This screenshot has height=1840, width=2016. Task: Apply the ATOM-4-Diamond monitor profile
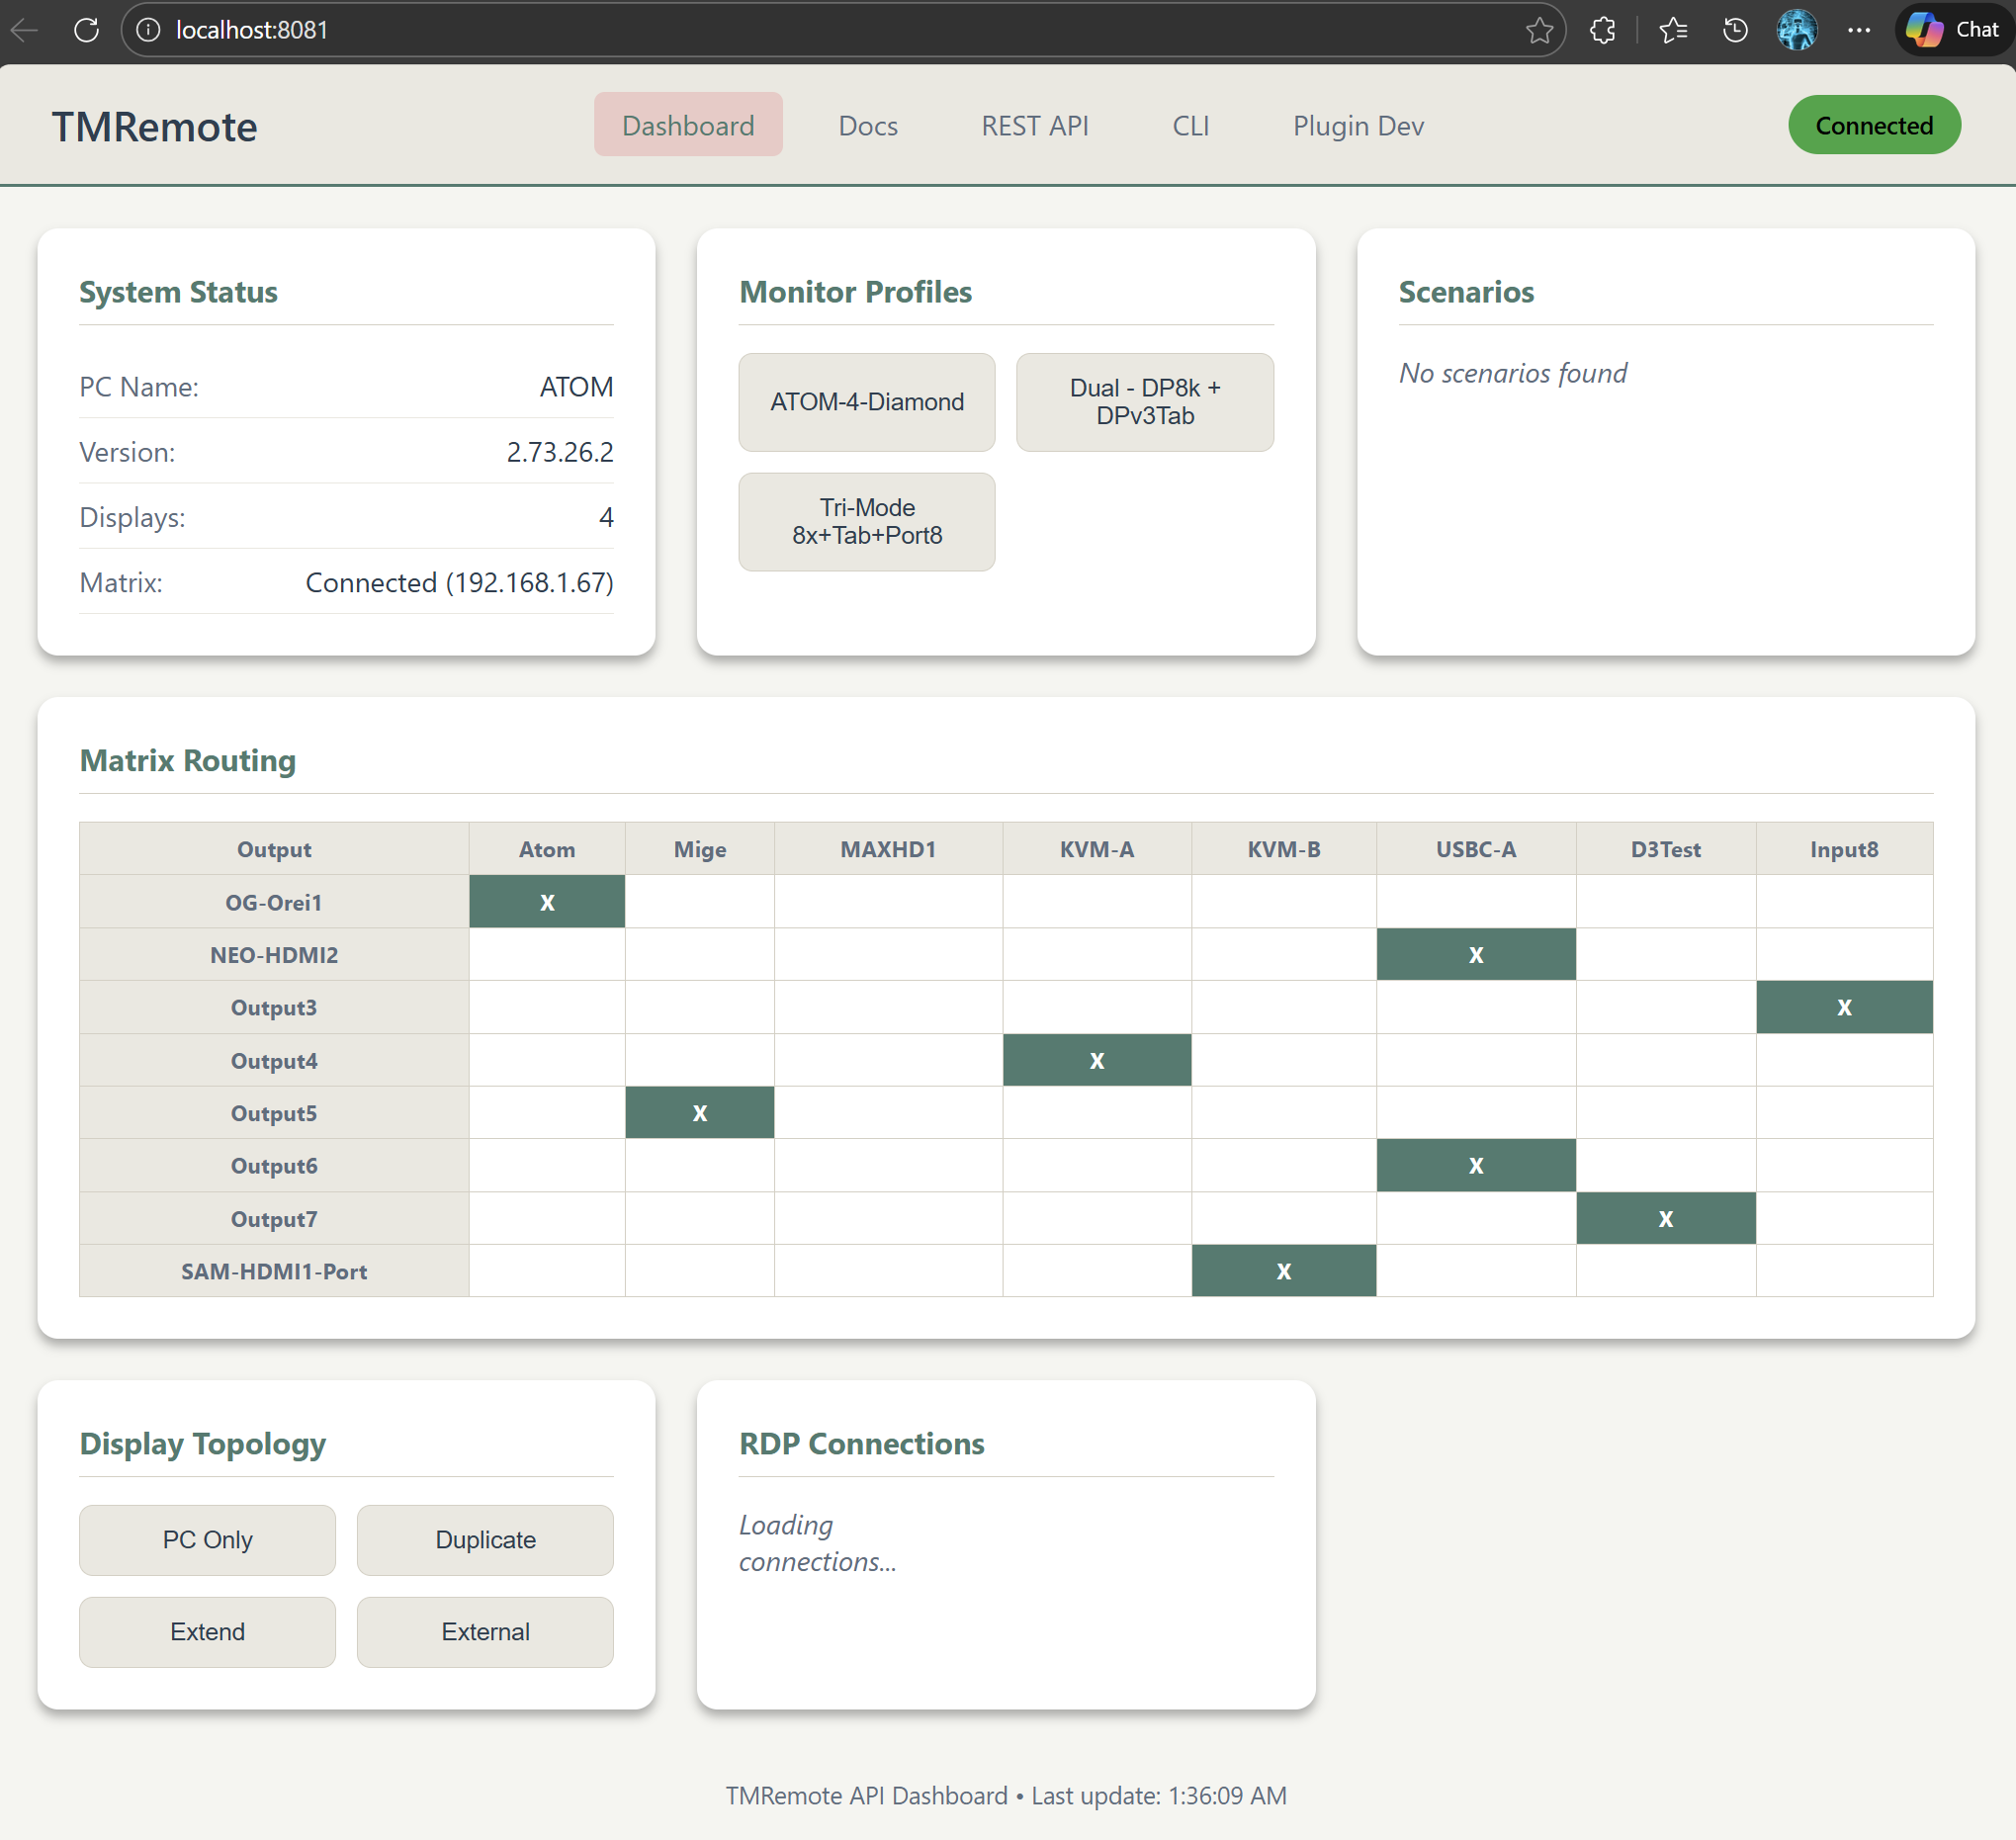coord(866,402)
